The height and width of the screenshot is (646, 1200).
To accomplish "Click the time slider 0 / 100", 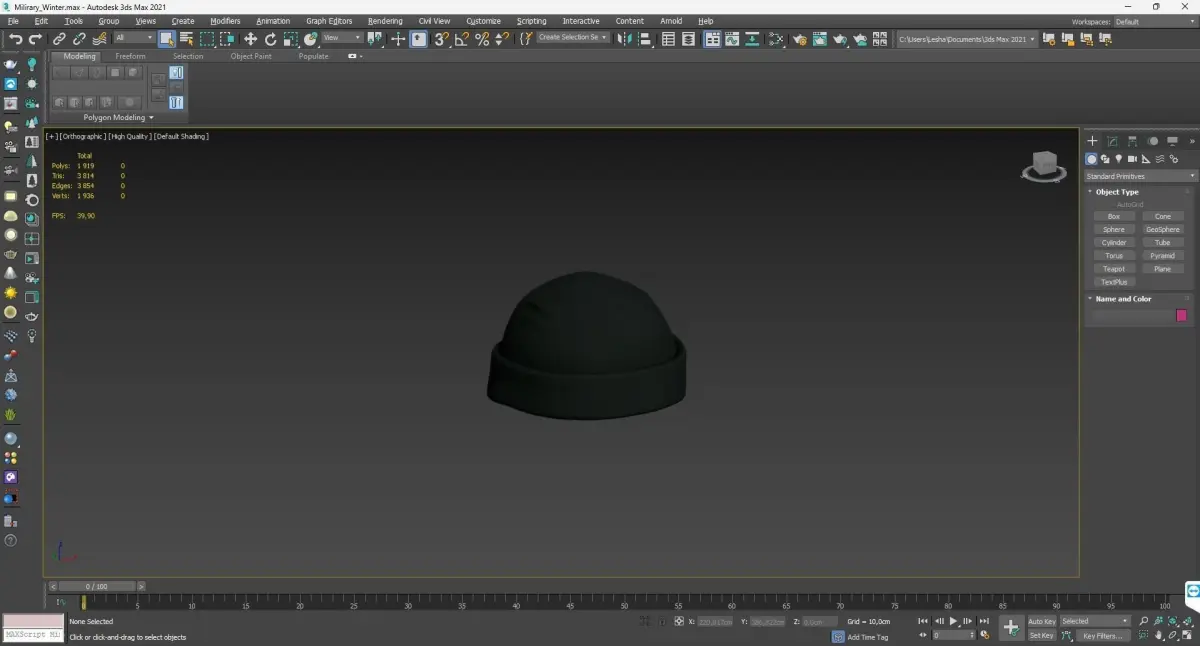I will 96,586.
